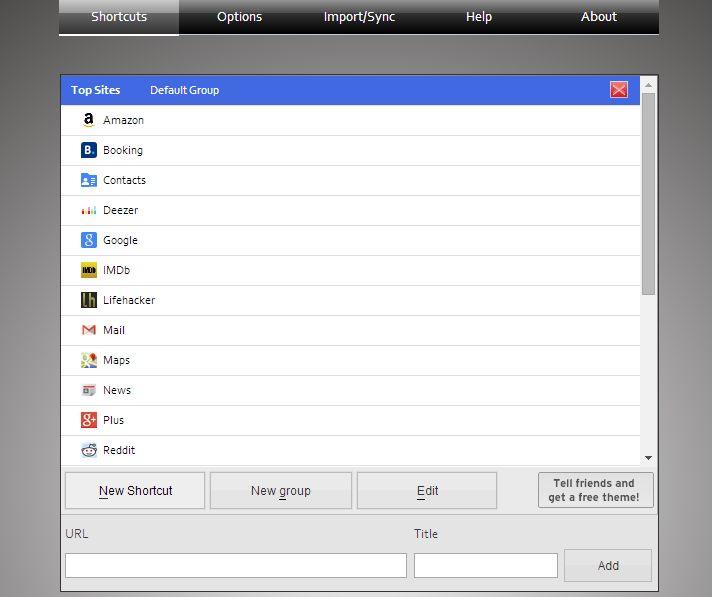Select the Default Group tab
Screen dimensions: 712x597
[x=184, y=90]
